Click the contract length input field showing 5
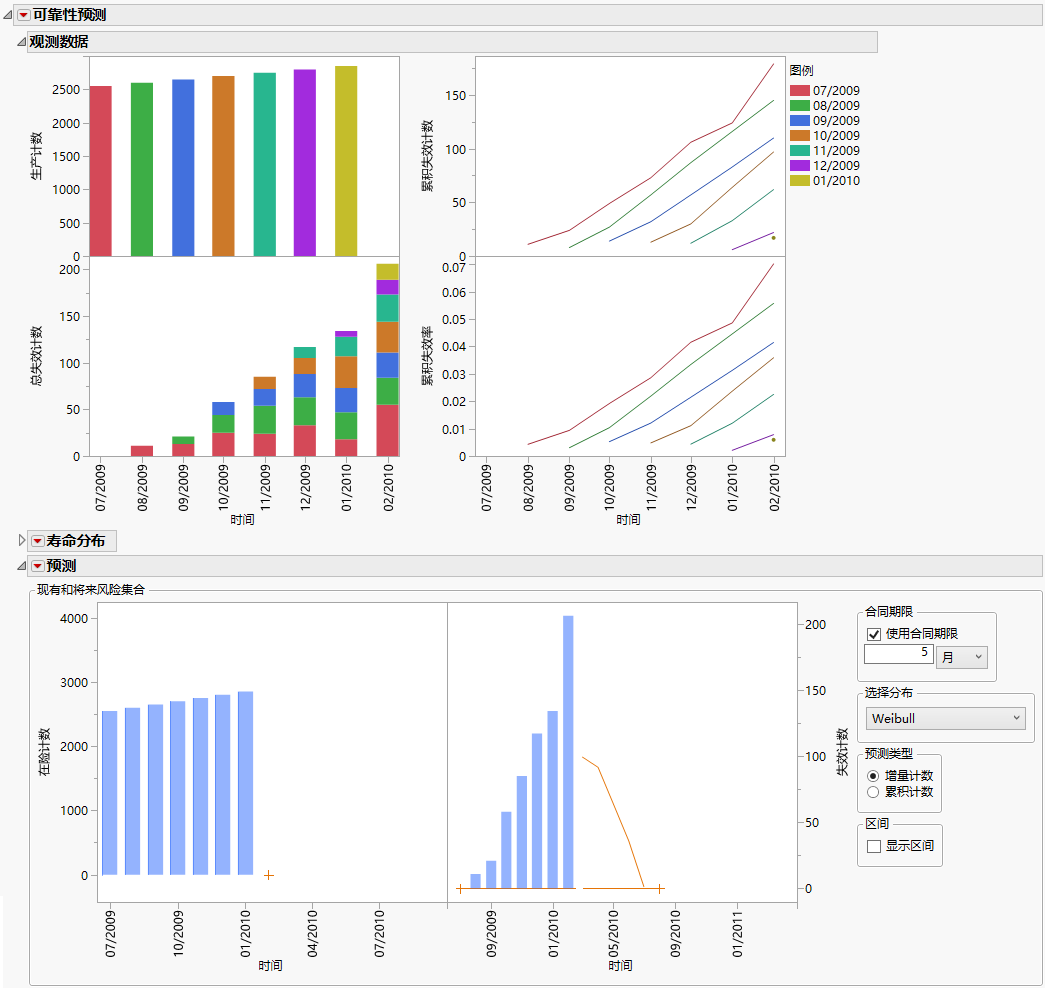This screenshot has height=988, width=1045. click(898, 656)
